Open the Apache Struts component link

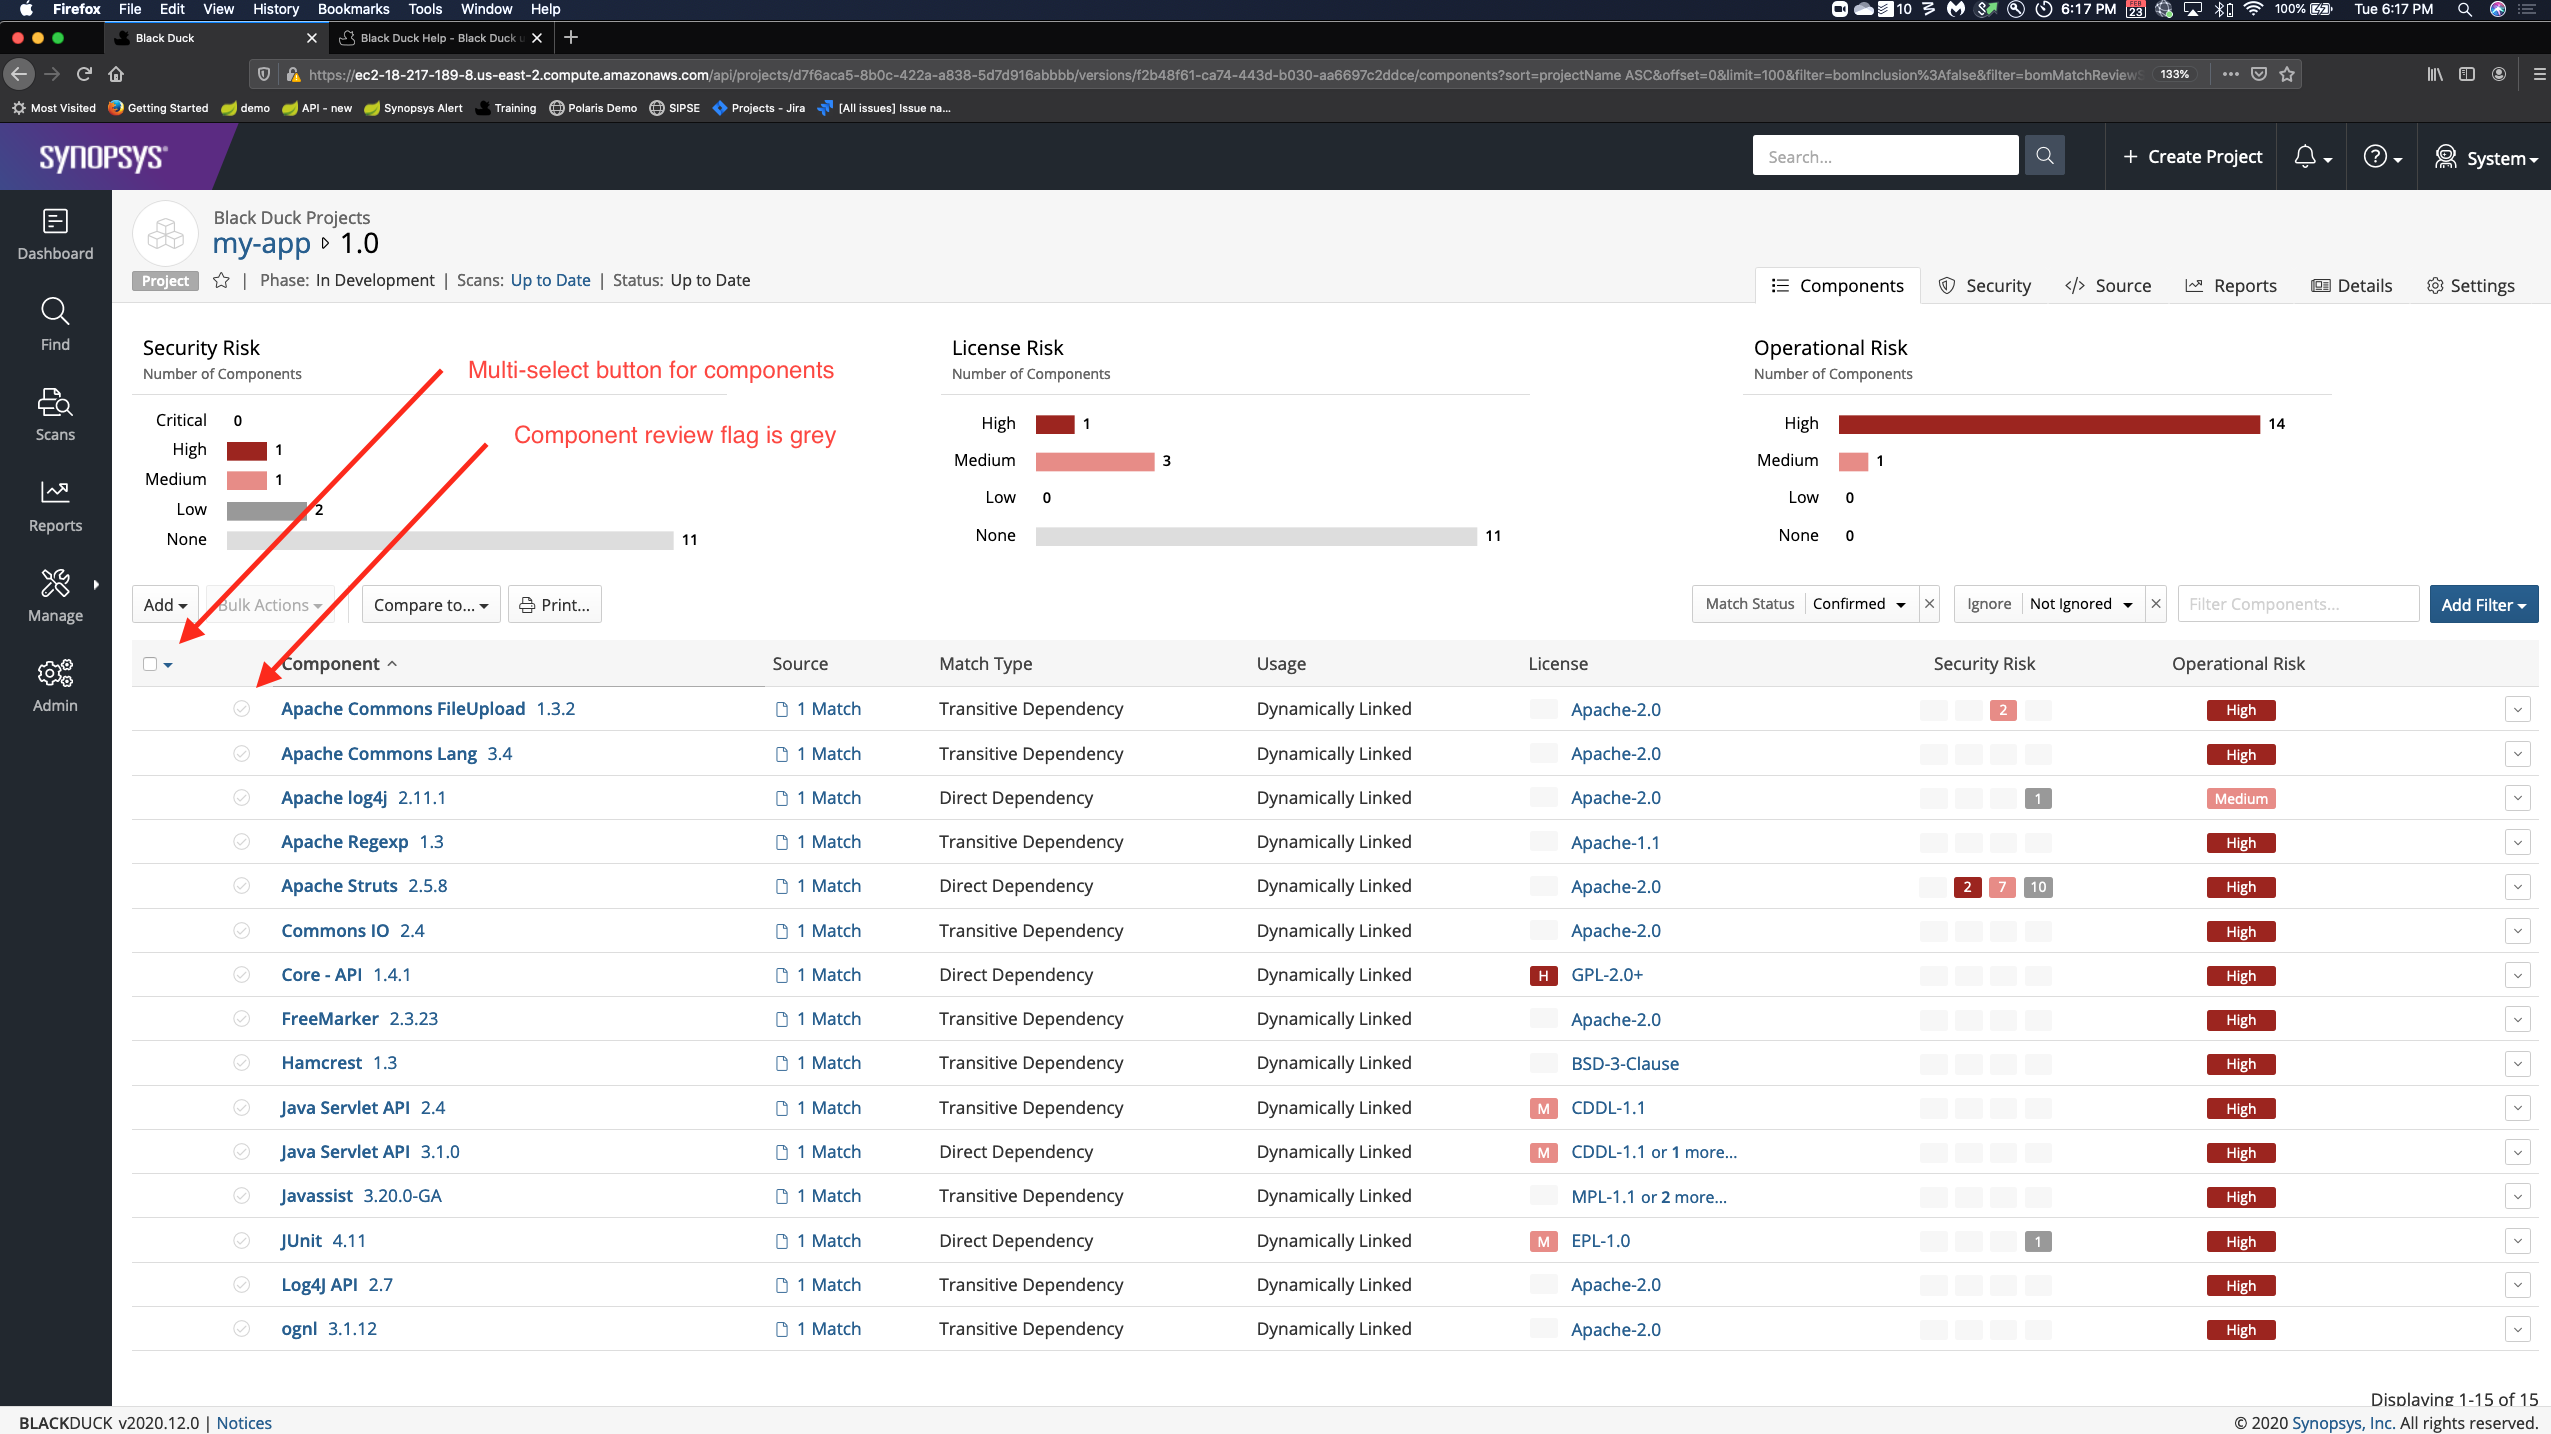point(339,886)
